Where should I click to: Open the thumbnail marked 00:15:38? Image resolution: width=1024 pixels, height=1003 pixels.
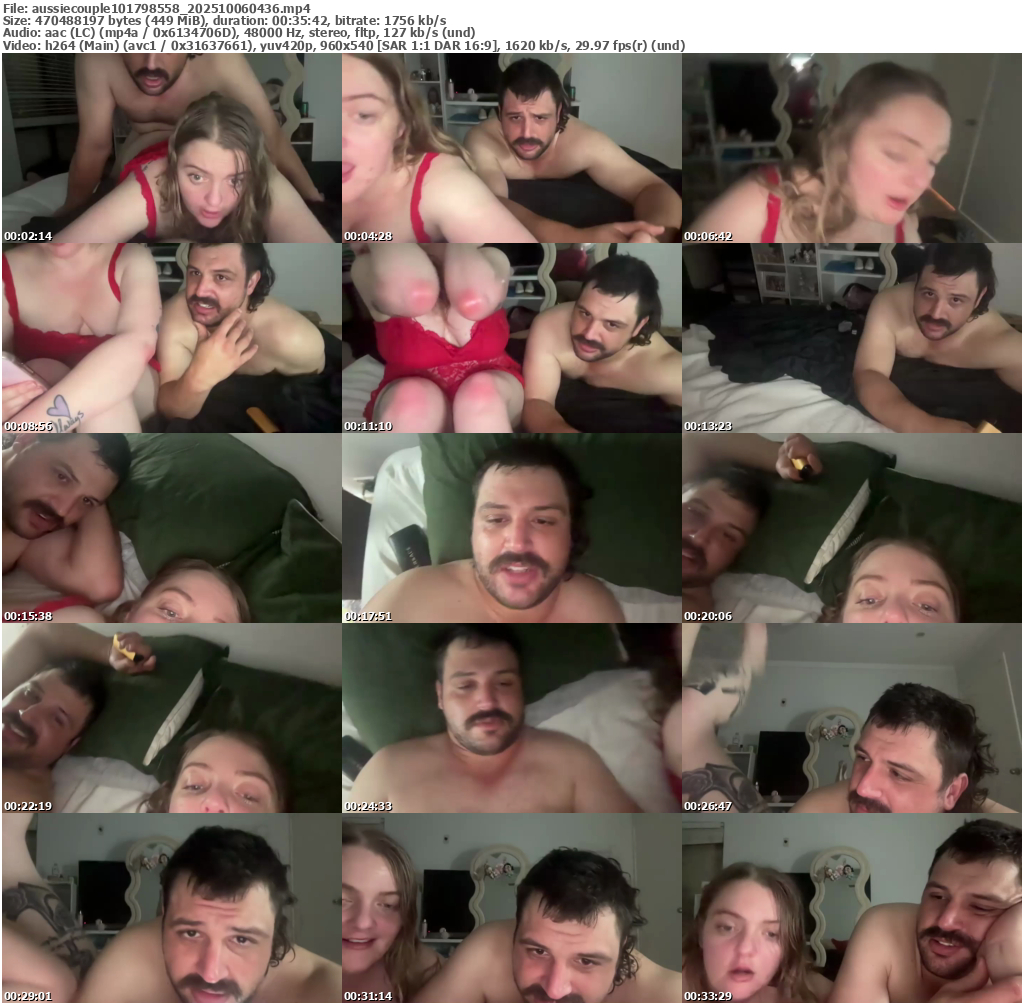(171, 528)
